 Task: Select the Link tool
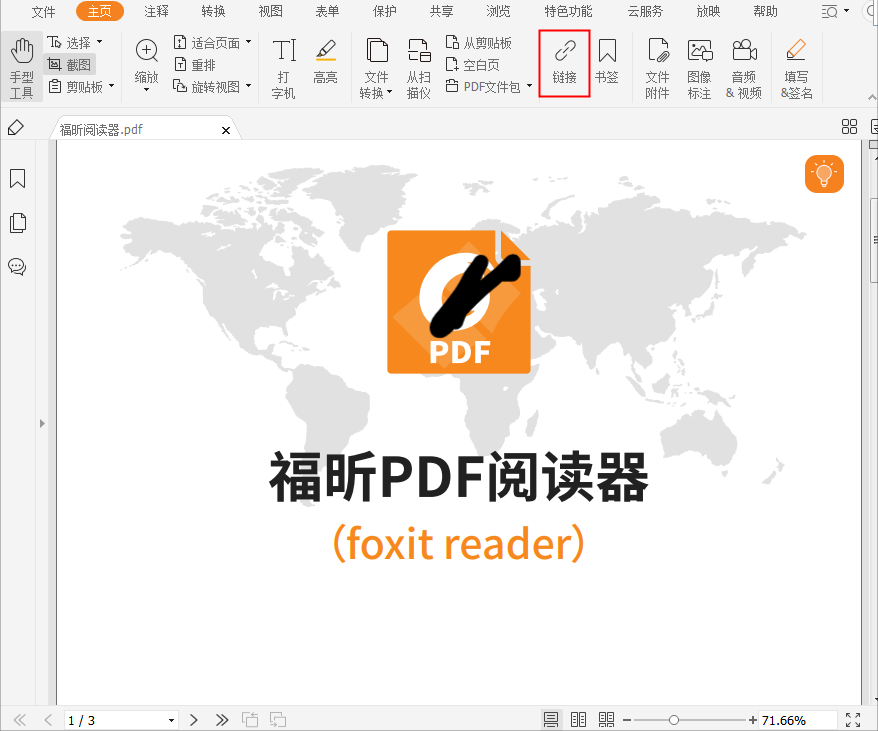pos(563,64)
